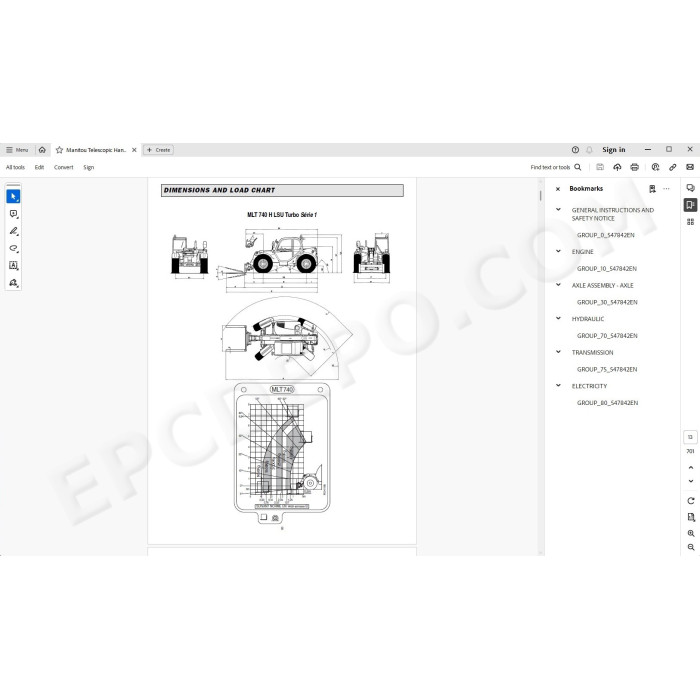Screen dimensions: 700x700
Task: Click the rotate page icon
Action: pyautogui.click(x=691, y=501)
